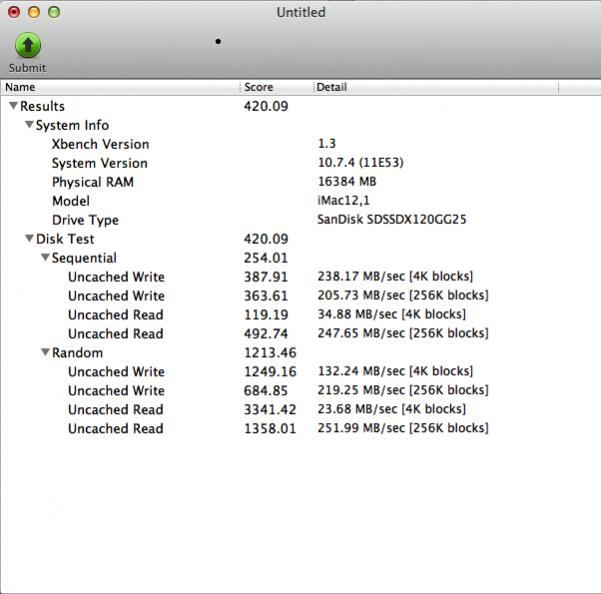Close the Untitled window with red button
The height and width of the screenshot is (594, 601).
point(14,12)
